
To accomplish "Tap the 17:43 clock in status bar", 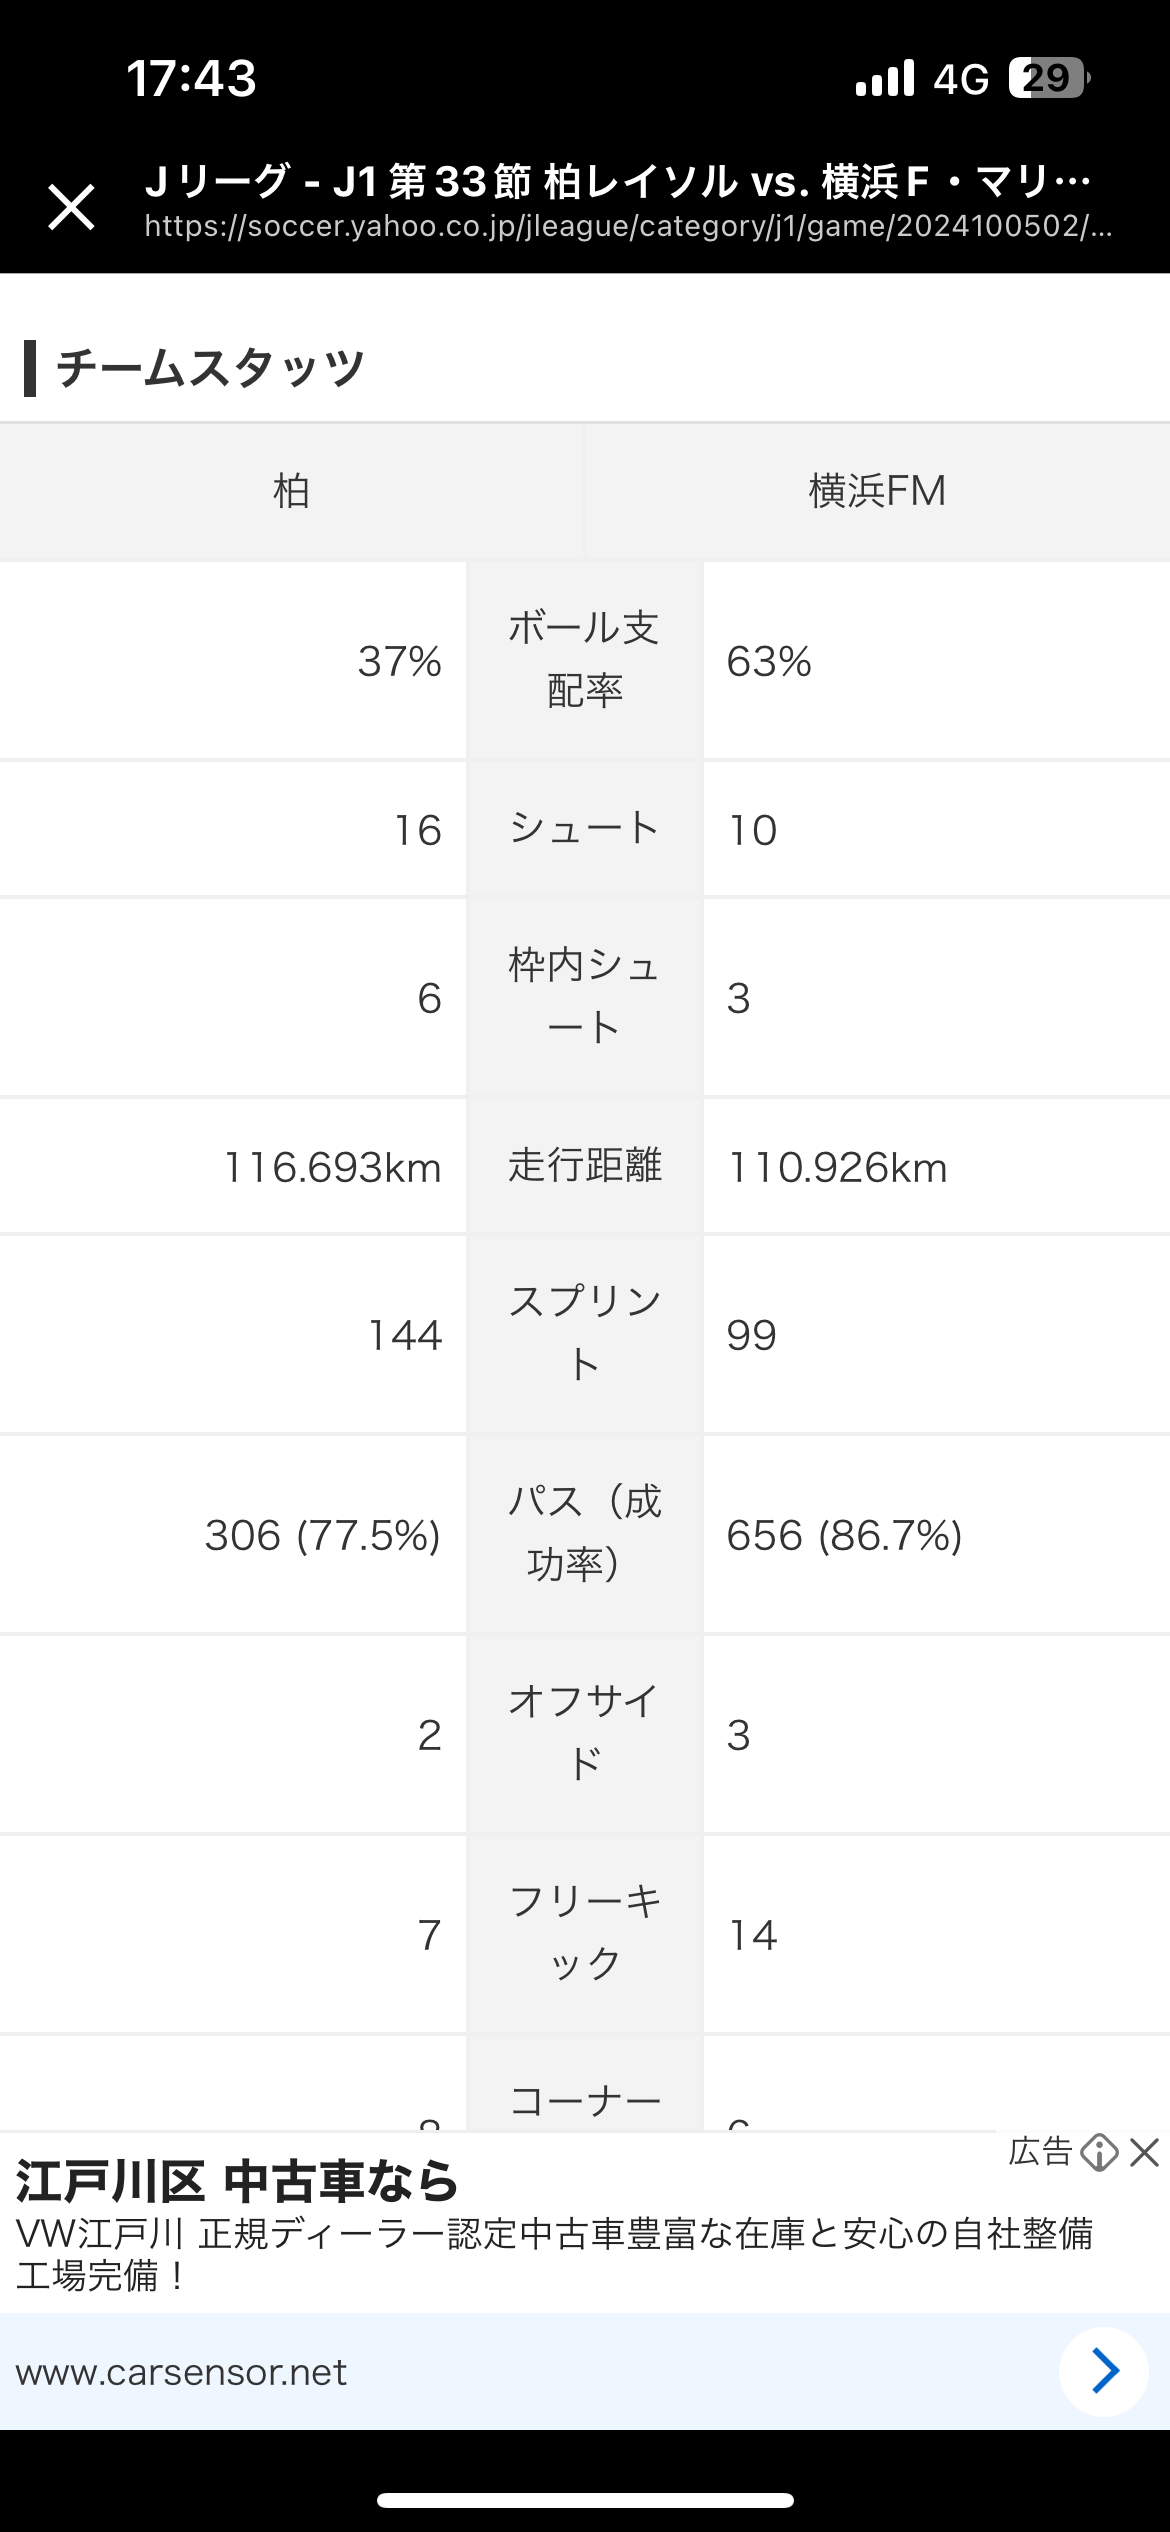I will pos(191,78).
